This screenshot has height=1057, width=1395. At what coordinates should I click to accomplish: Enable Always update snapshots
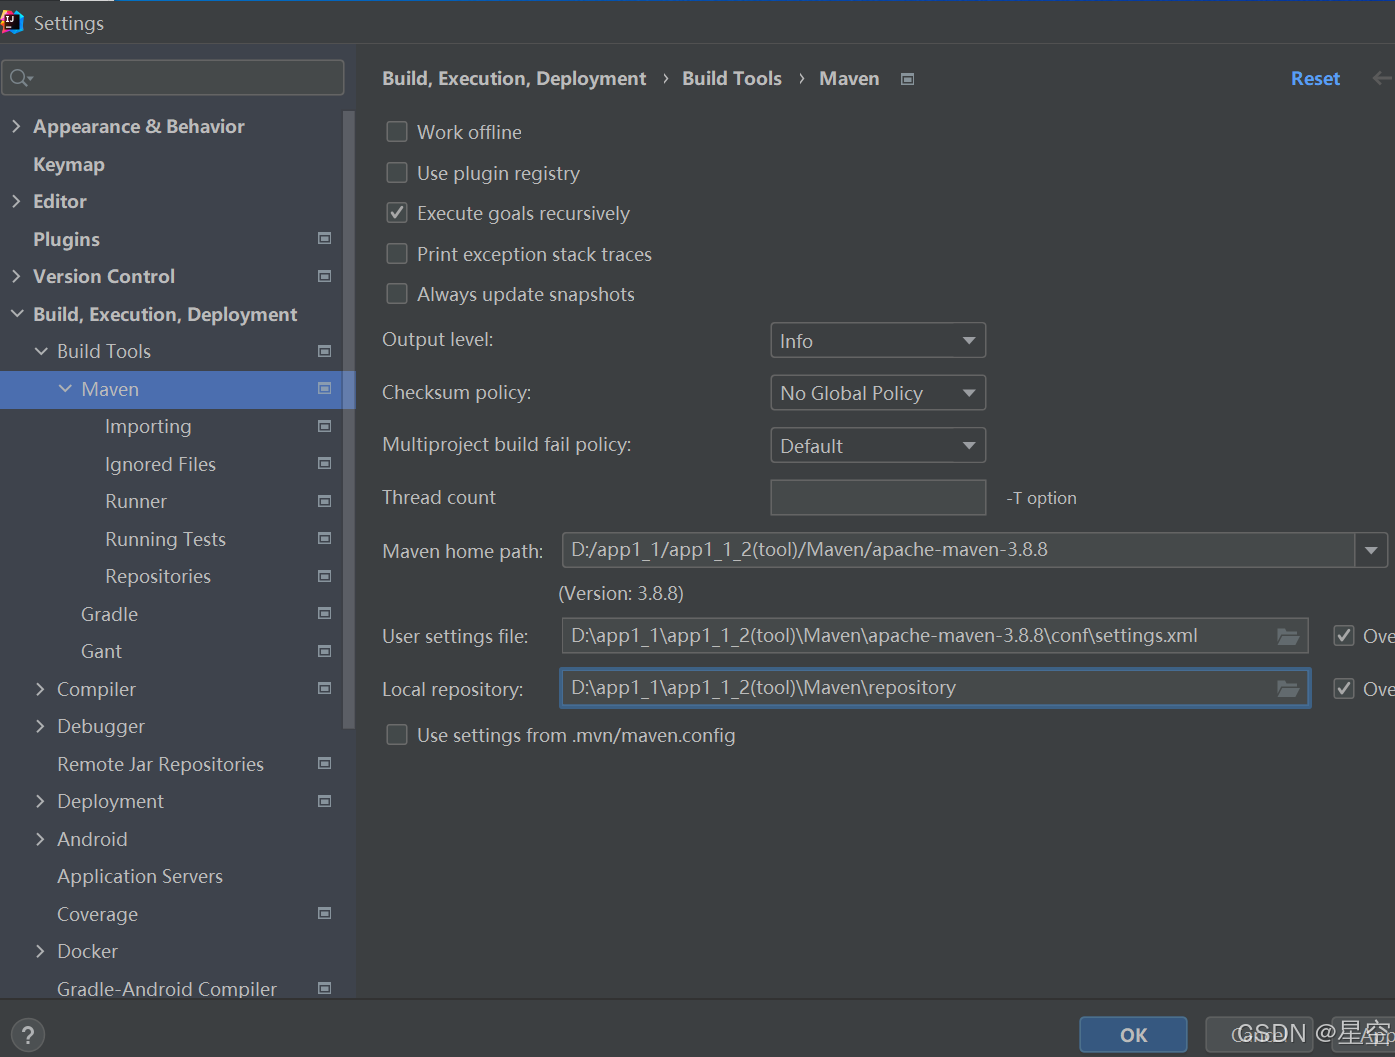coord(397,294)
